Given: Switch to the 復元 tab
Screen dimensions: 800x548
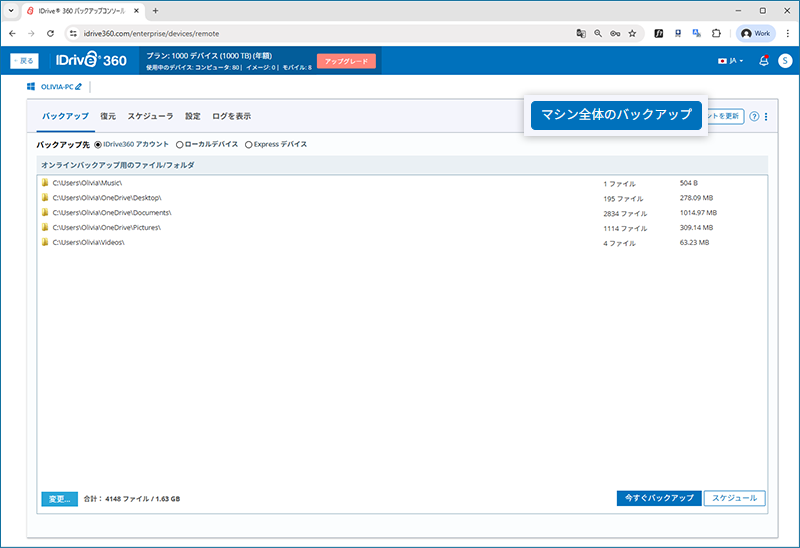Looking at the screenshot, I should coord(108,116).
